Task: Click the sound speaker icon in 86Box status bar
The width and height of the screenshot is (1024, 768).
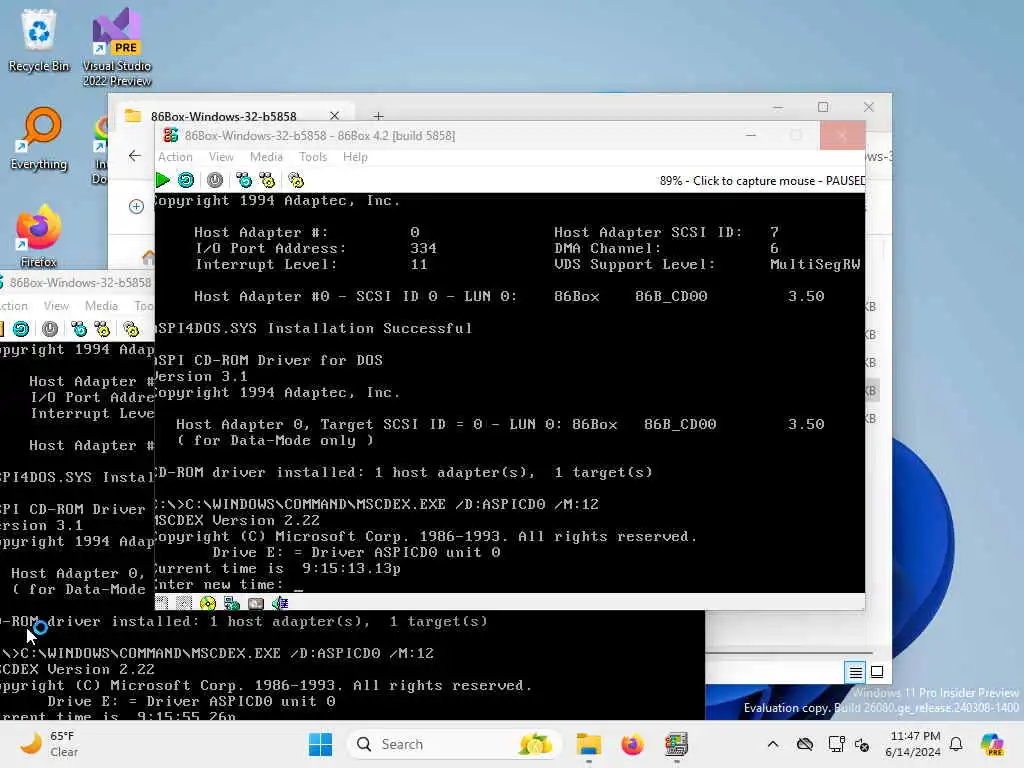Action: (280, 603)
